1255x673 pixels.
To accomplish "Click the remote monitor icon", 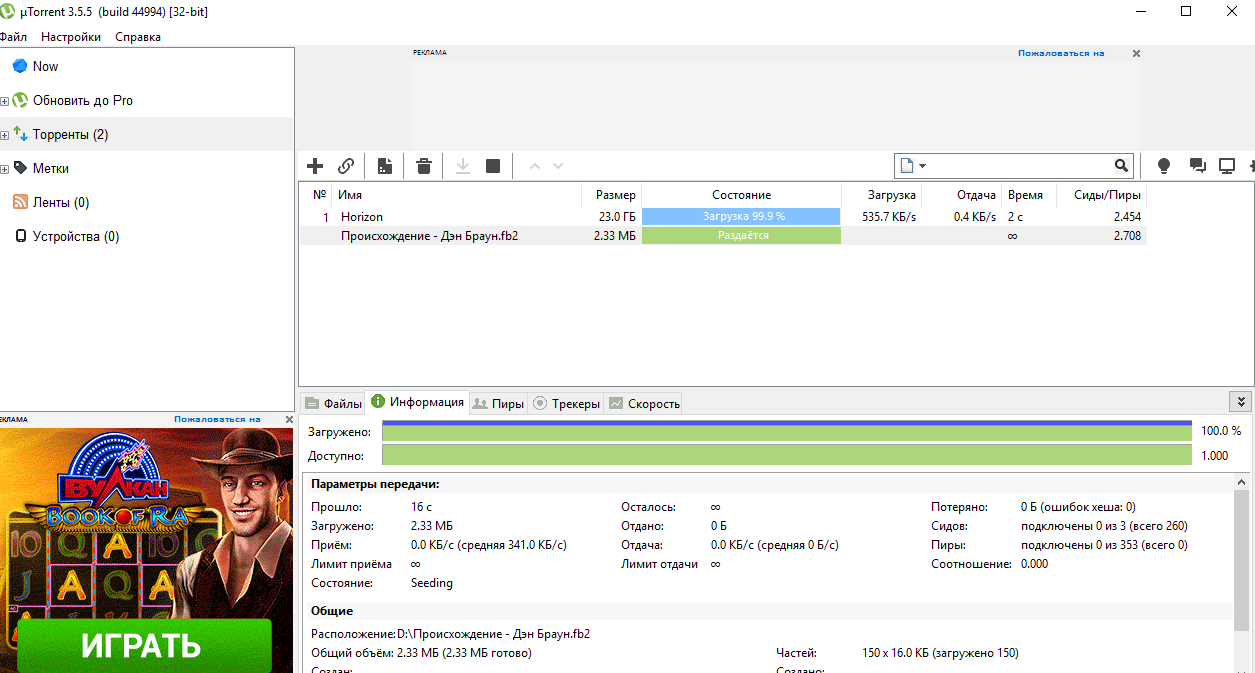I will (x=1227, y=166).
